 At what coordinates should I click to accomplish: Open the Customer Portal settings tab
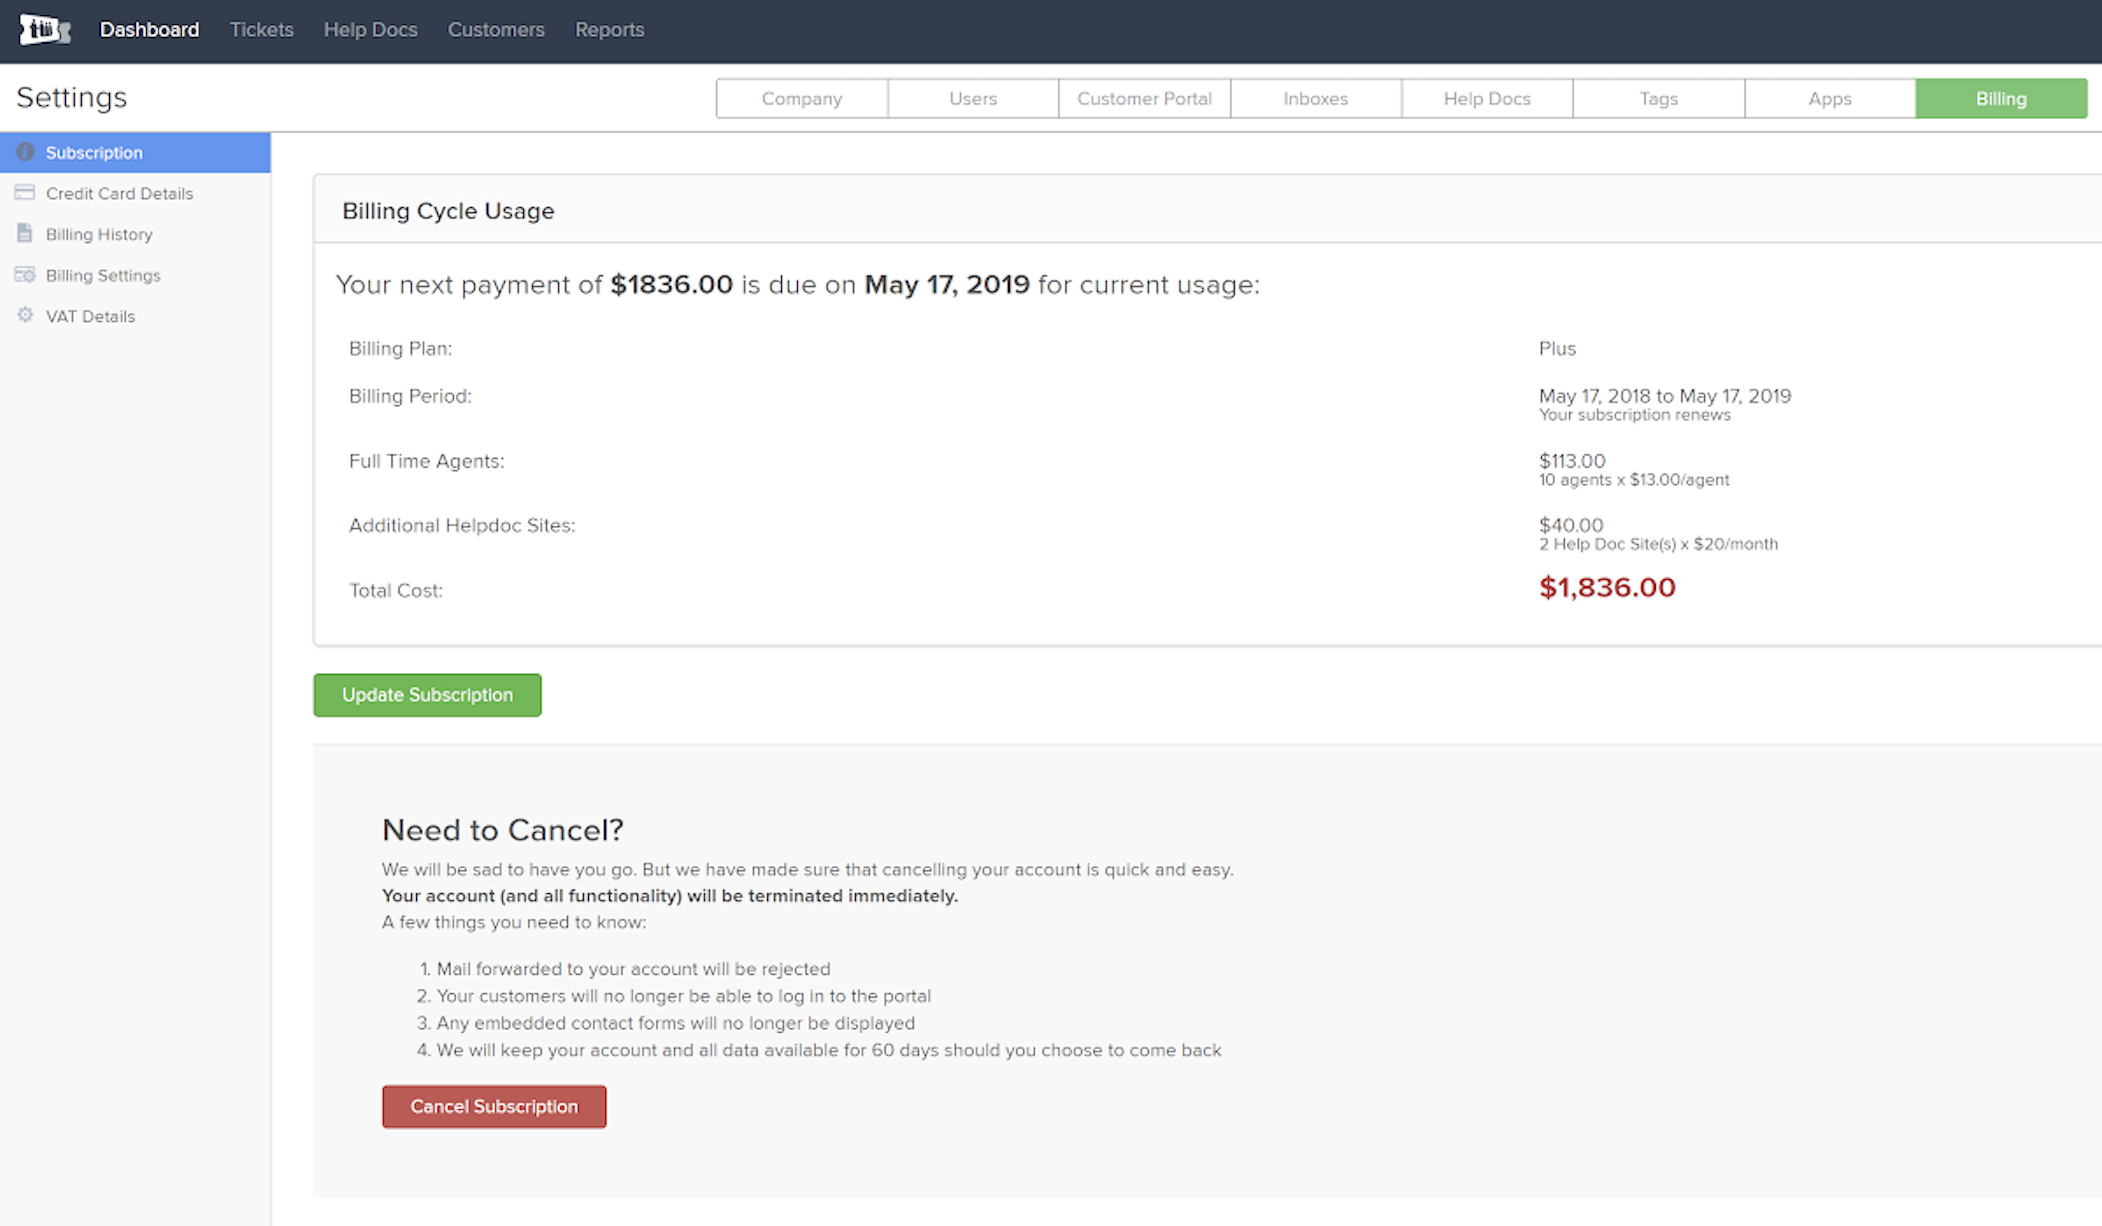[x=1144, y=99]
